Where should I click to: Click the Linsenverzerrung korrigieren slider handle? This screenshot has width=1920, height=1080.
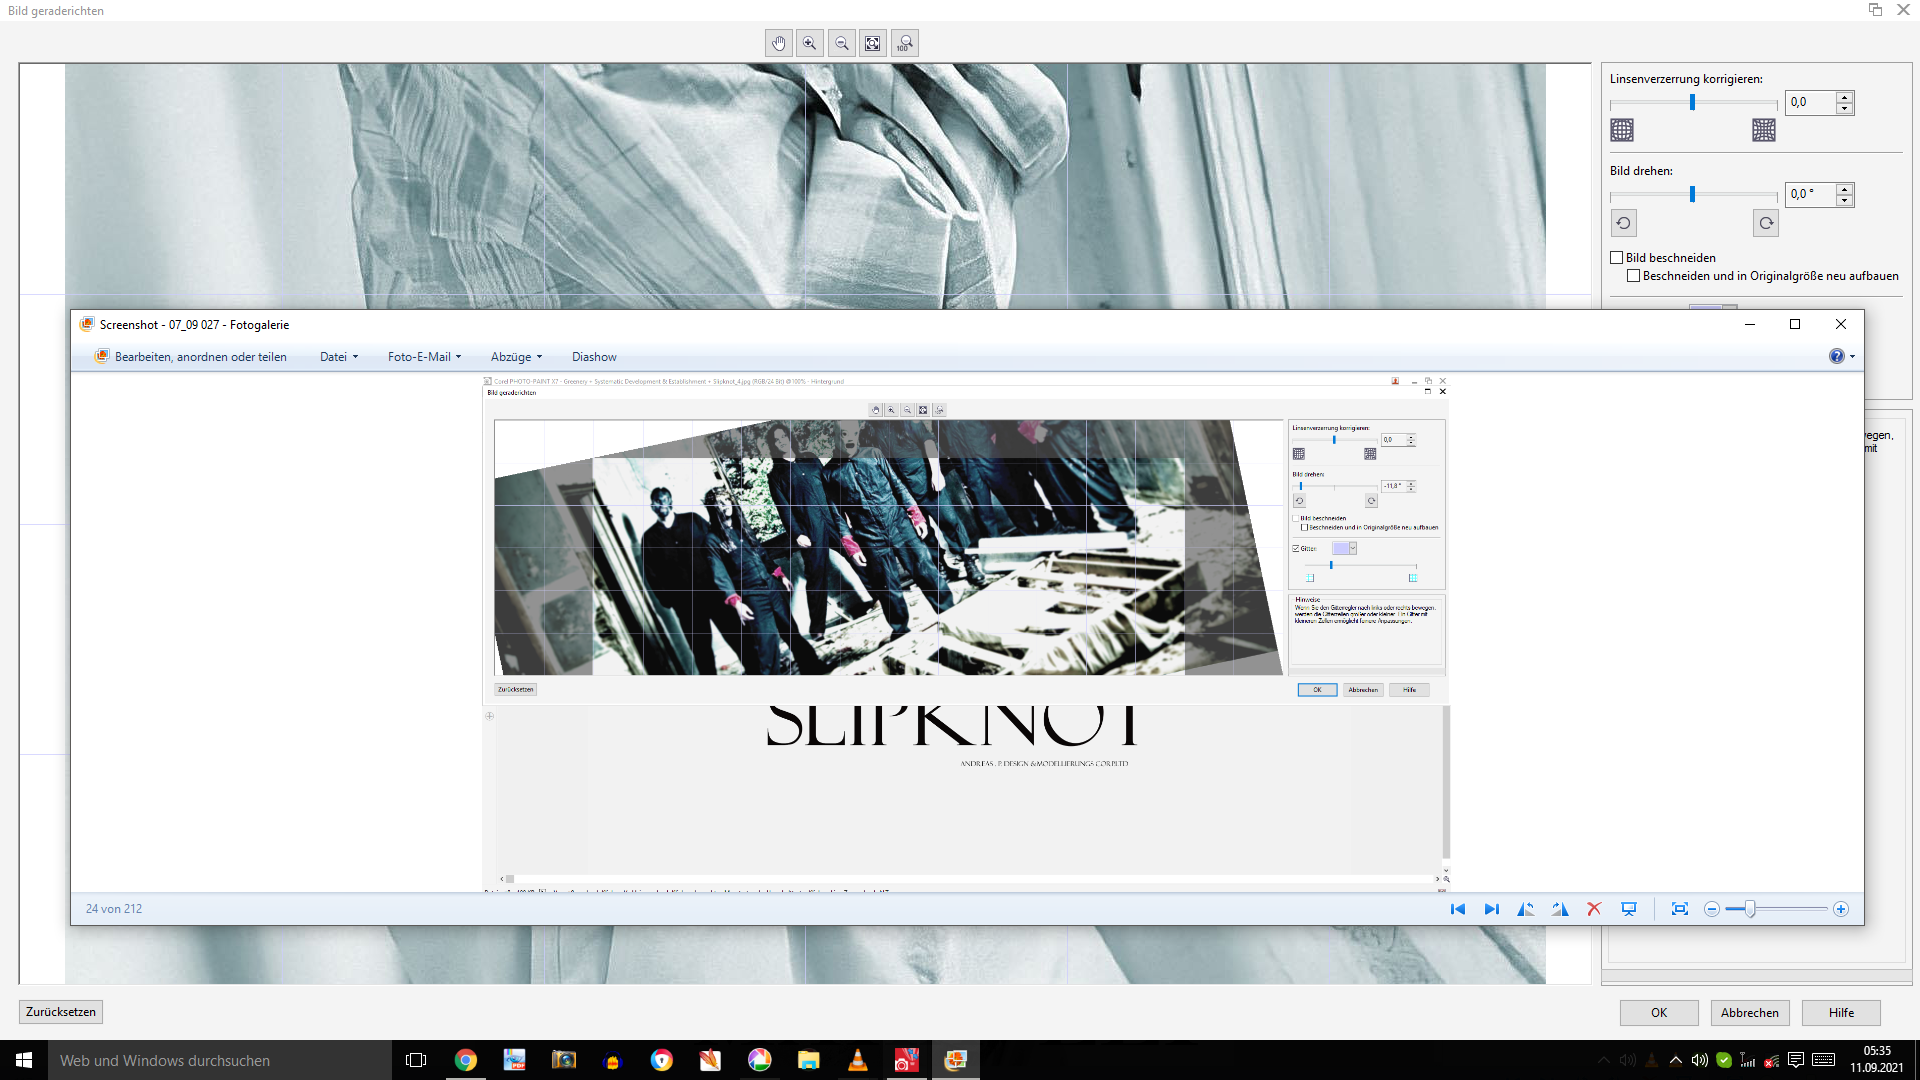pos(1692,102)
